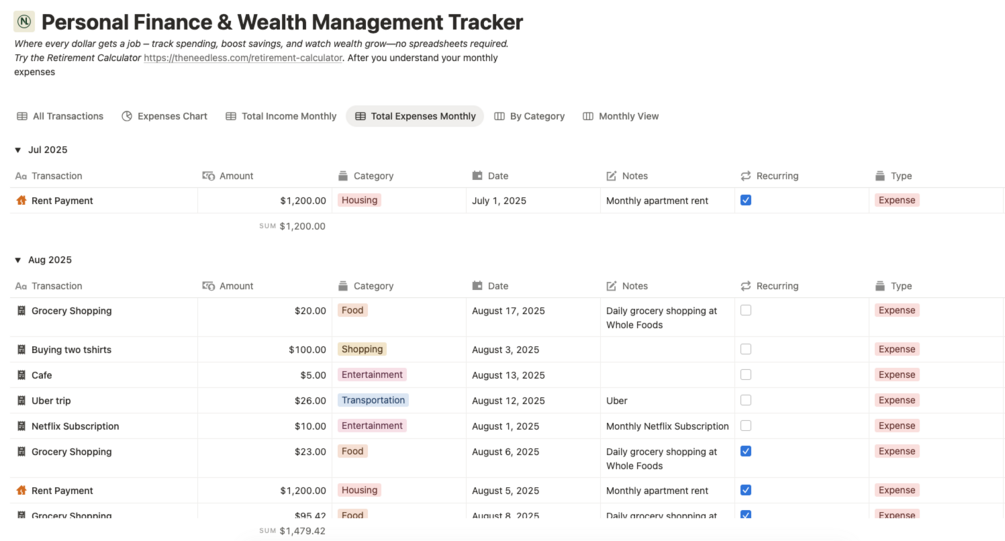Open the By Category tab
The height and width of the screenshot is (541, 1005).
click(x=529, y=116)
